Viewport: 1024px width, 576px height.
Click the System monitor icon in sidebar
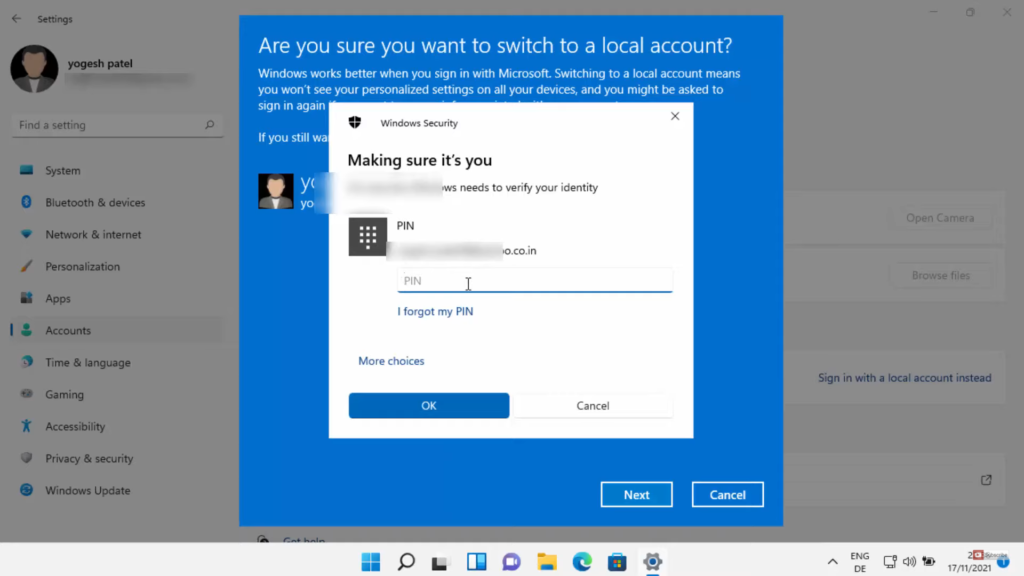click(26, 170)
